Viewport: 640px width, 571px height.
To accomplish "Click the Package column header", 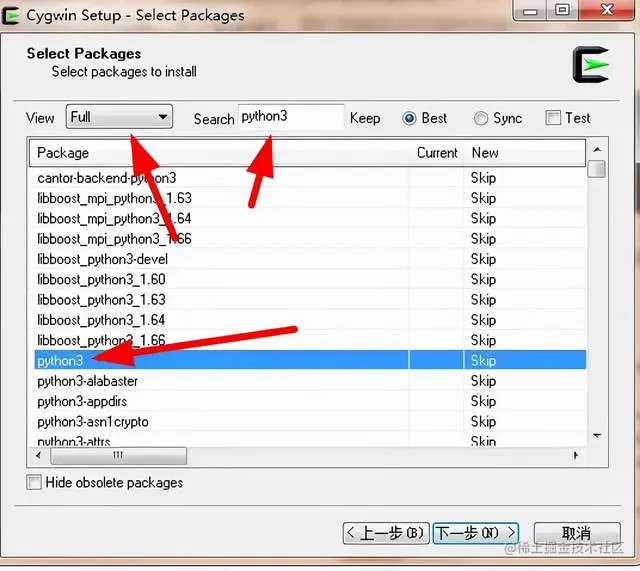I will coord(219,153).
